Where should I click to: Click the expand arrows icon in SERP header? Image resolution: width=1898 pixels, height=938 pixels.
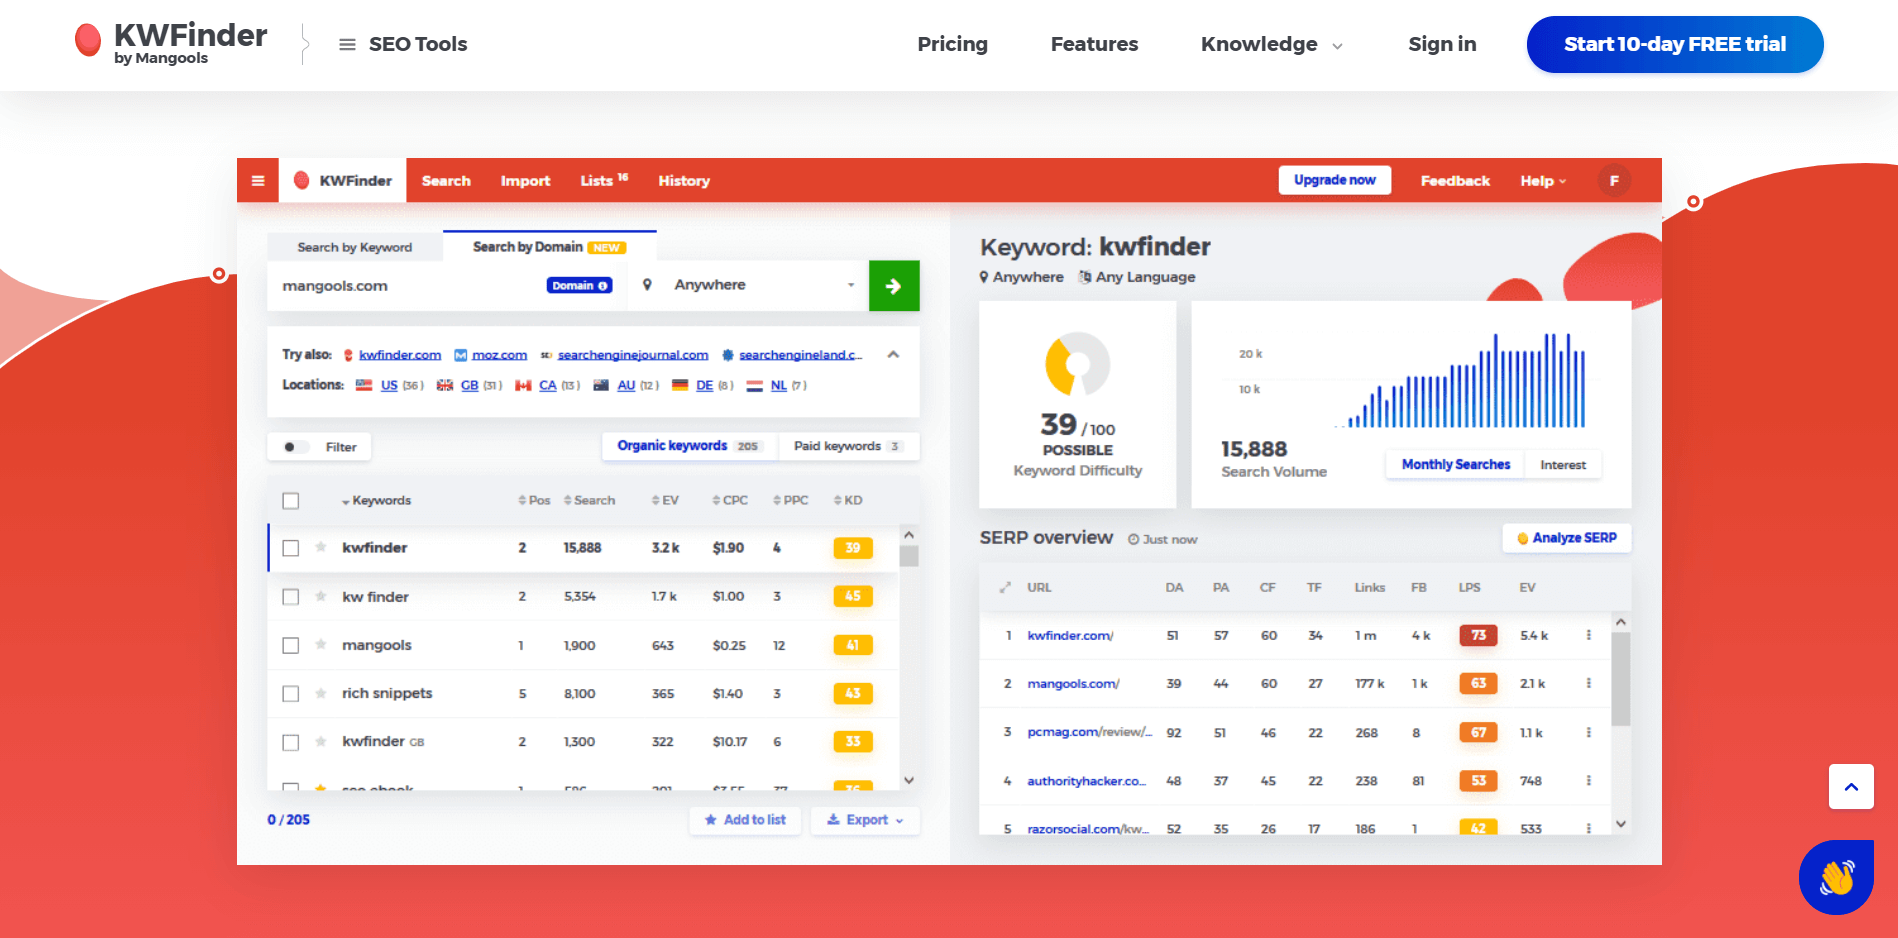(x=1005, y=587)
